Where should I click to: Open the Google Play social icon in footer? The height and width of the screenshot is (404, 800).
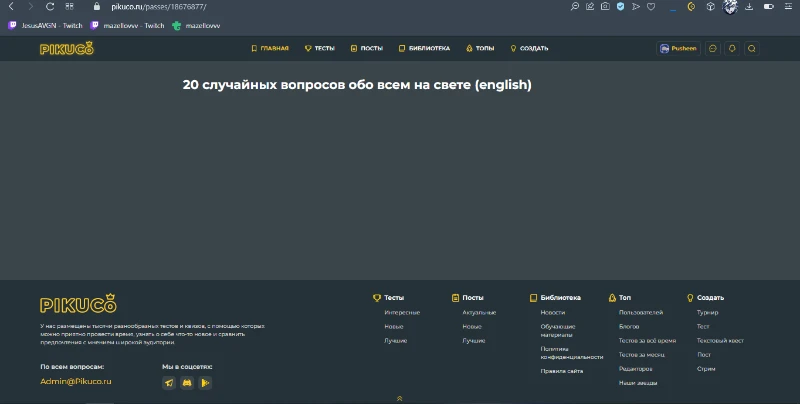pyautogui.click(x=205, y=383)
